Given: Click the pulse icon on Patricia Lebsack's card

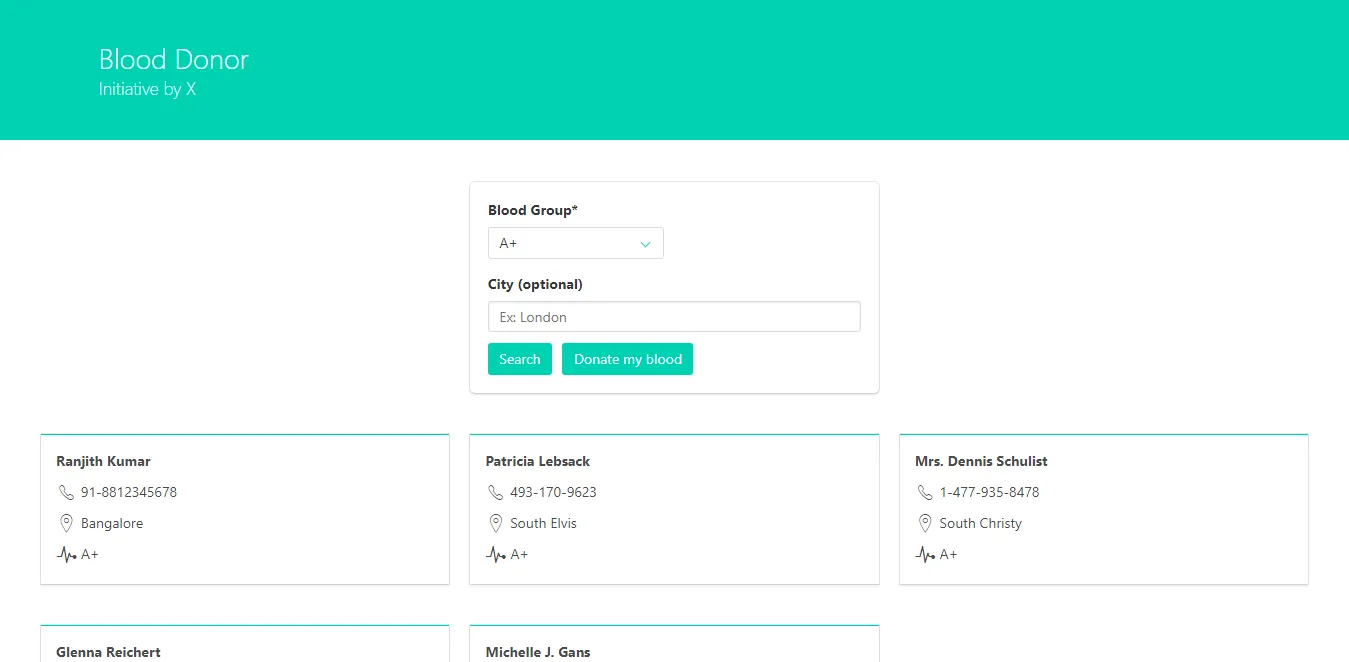Looking at the screenshot, I should point(496,554).
